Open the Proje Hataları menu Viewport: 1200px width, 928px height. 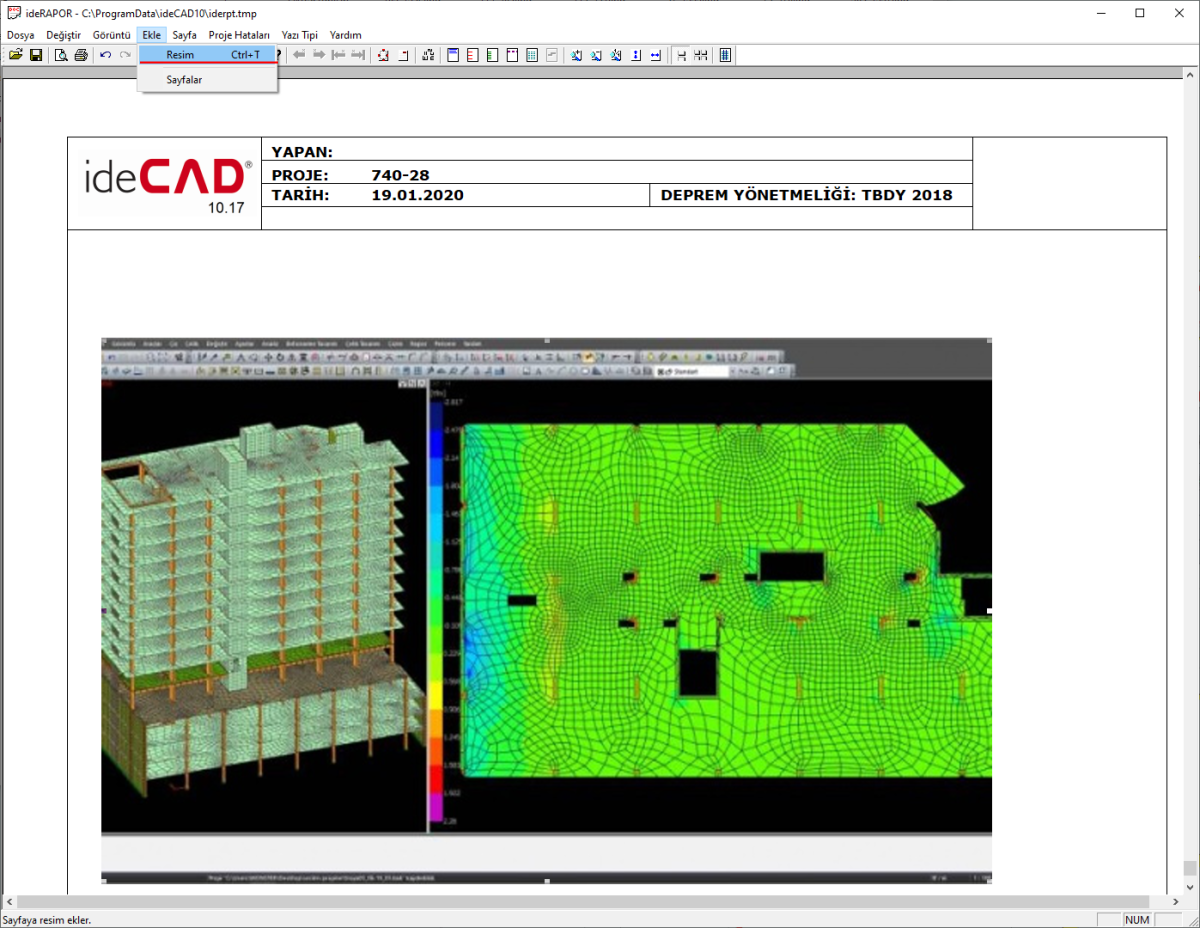[x=239, y=35]
